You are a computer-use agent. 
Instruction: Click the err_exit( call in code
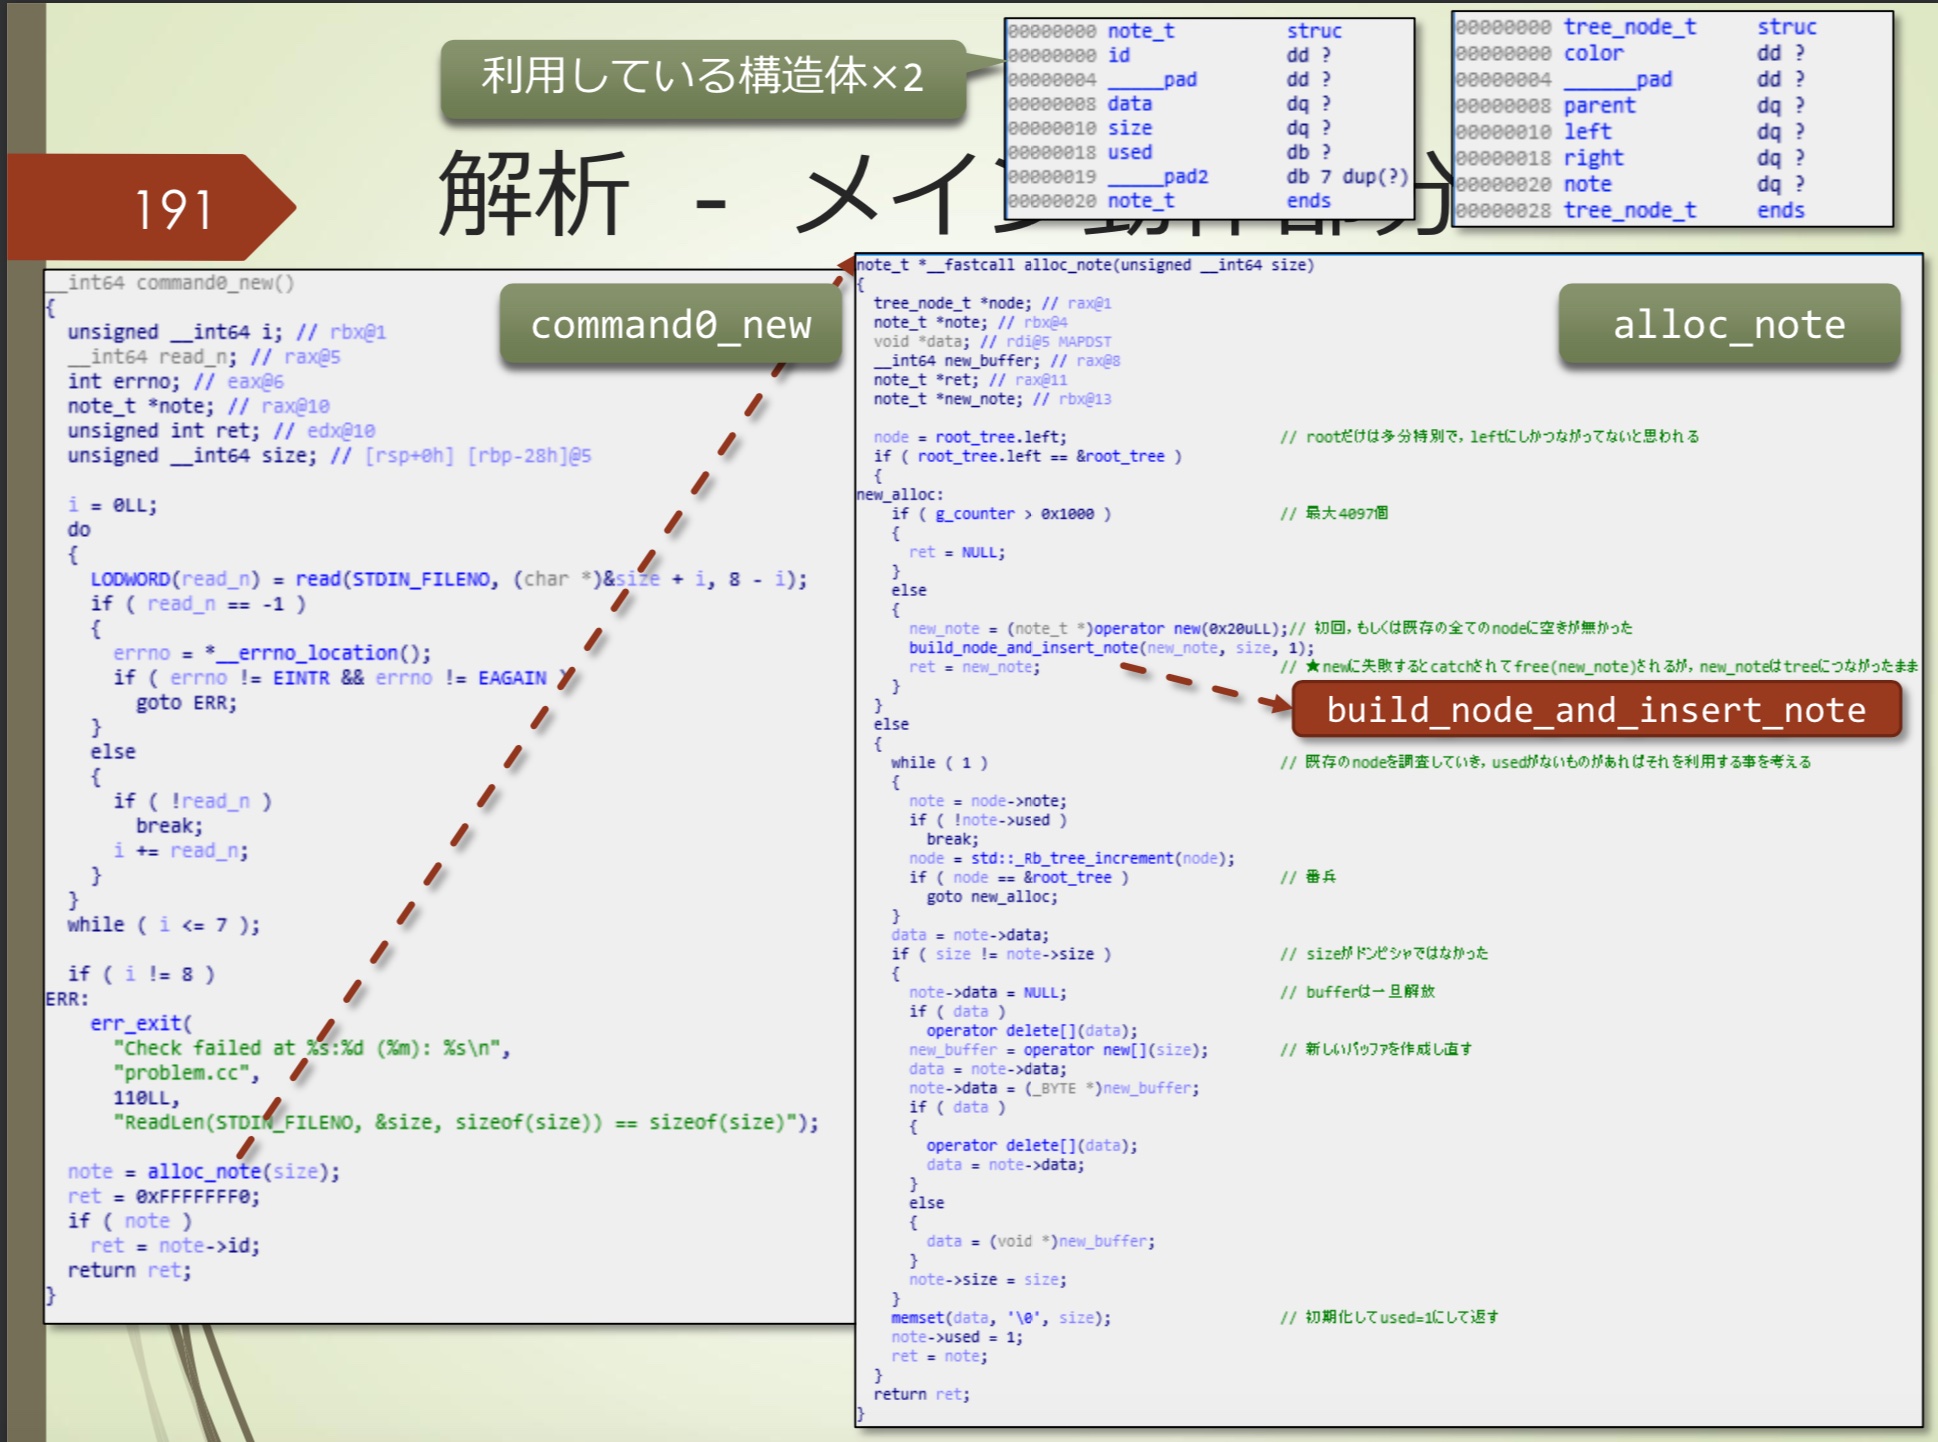(140, 1023)
